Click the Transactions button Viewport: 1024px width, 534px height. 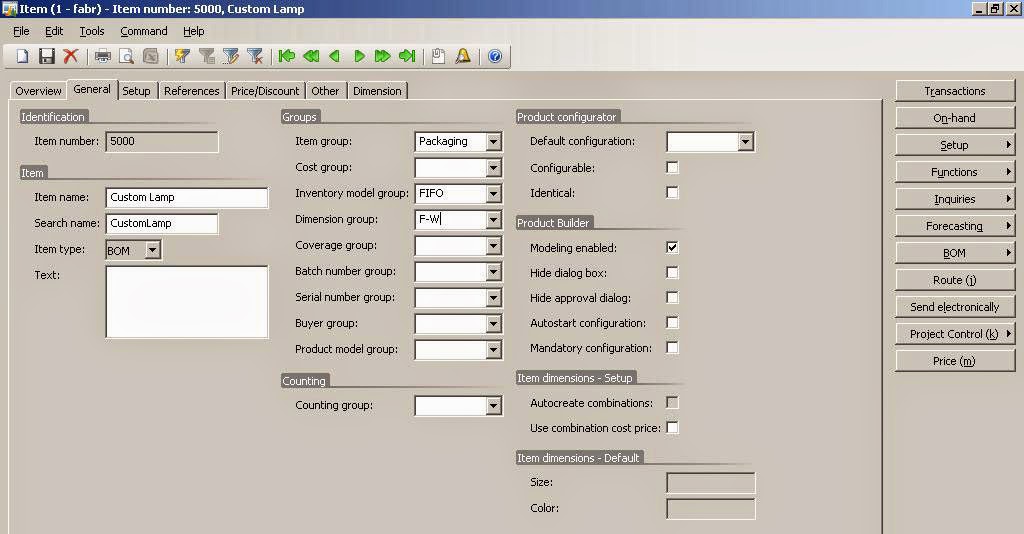pyautogui.click(x=955, y=91)
